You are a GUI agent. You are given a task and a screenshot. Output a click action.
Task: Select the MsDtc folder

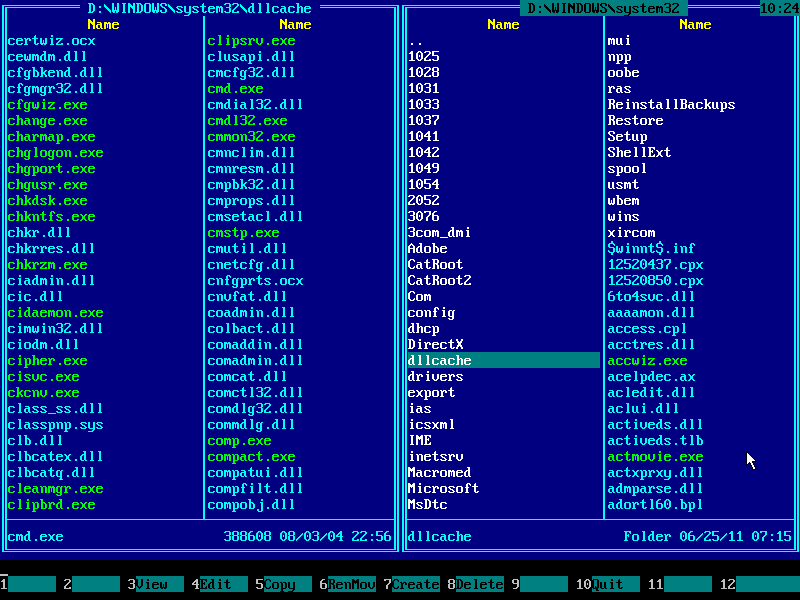[x=428, y=505]
